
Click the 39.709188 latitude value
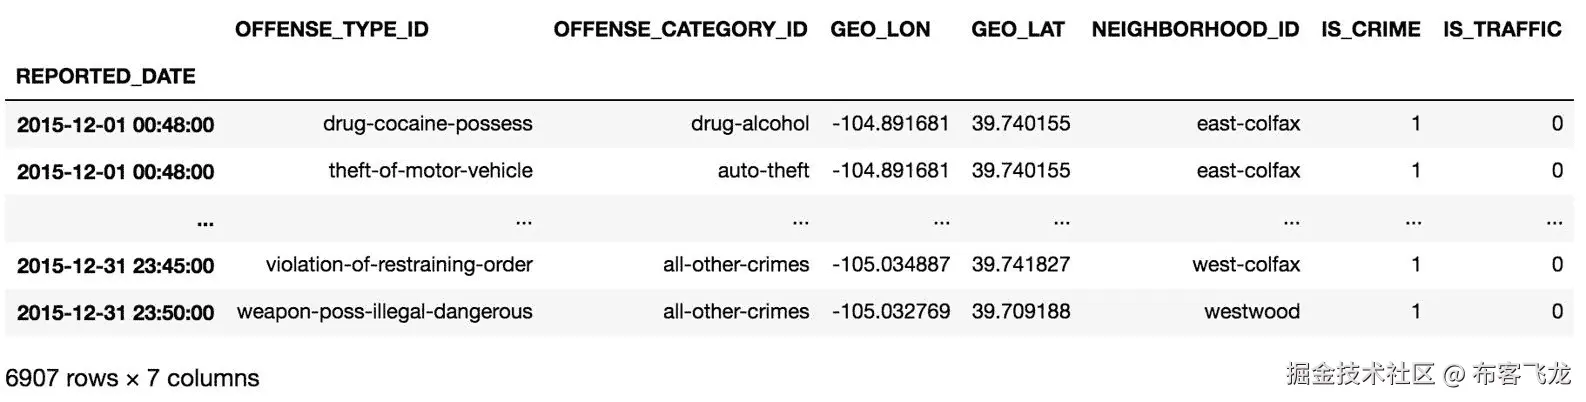click(1020, 312)
